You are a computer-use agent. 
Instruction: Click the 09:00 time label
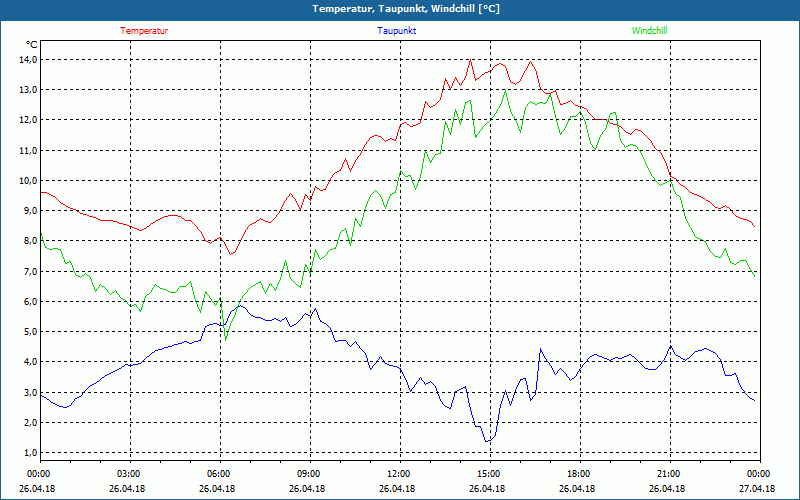click(310, 474)
